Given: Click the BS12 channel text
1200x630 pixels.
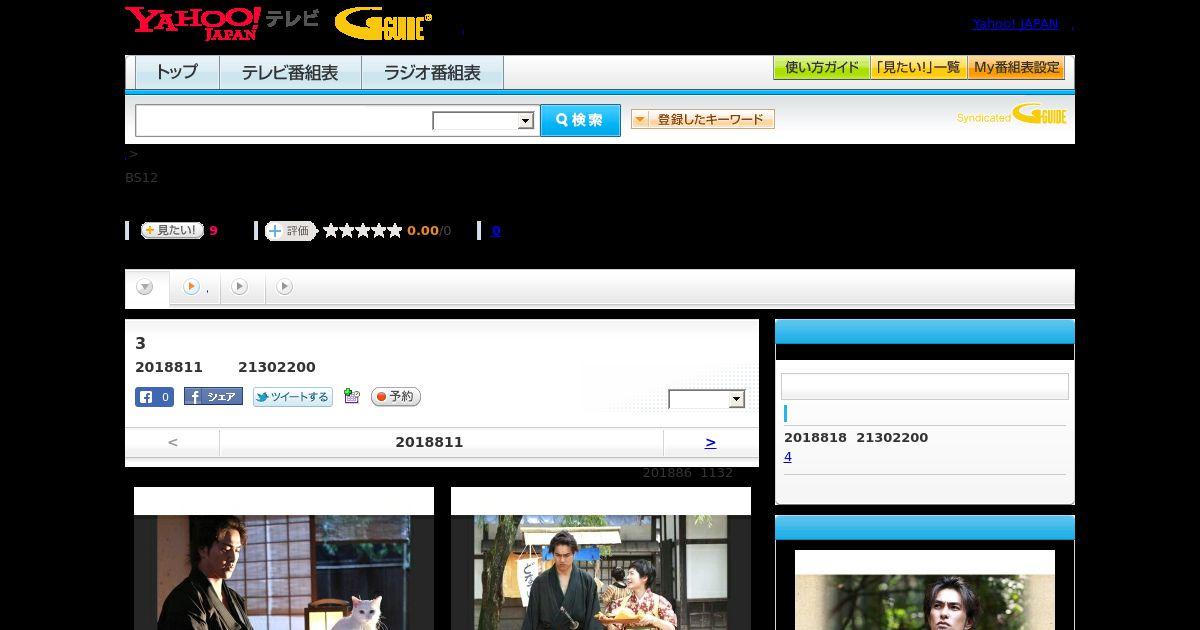Looking at the screenshot, I should pos(141,178).
